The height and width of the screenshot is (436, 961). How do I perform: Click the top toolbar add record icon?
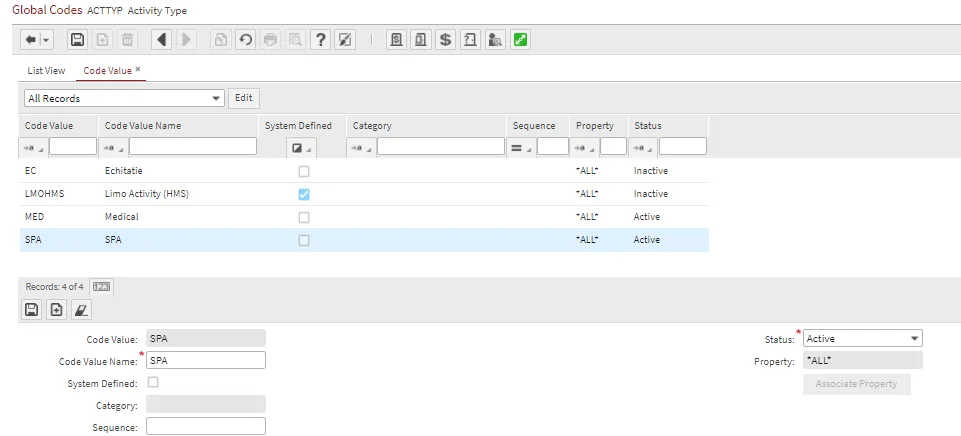[102, 40]
